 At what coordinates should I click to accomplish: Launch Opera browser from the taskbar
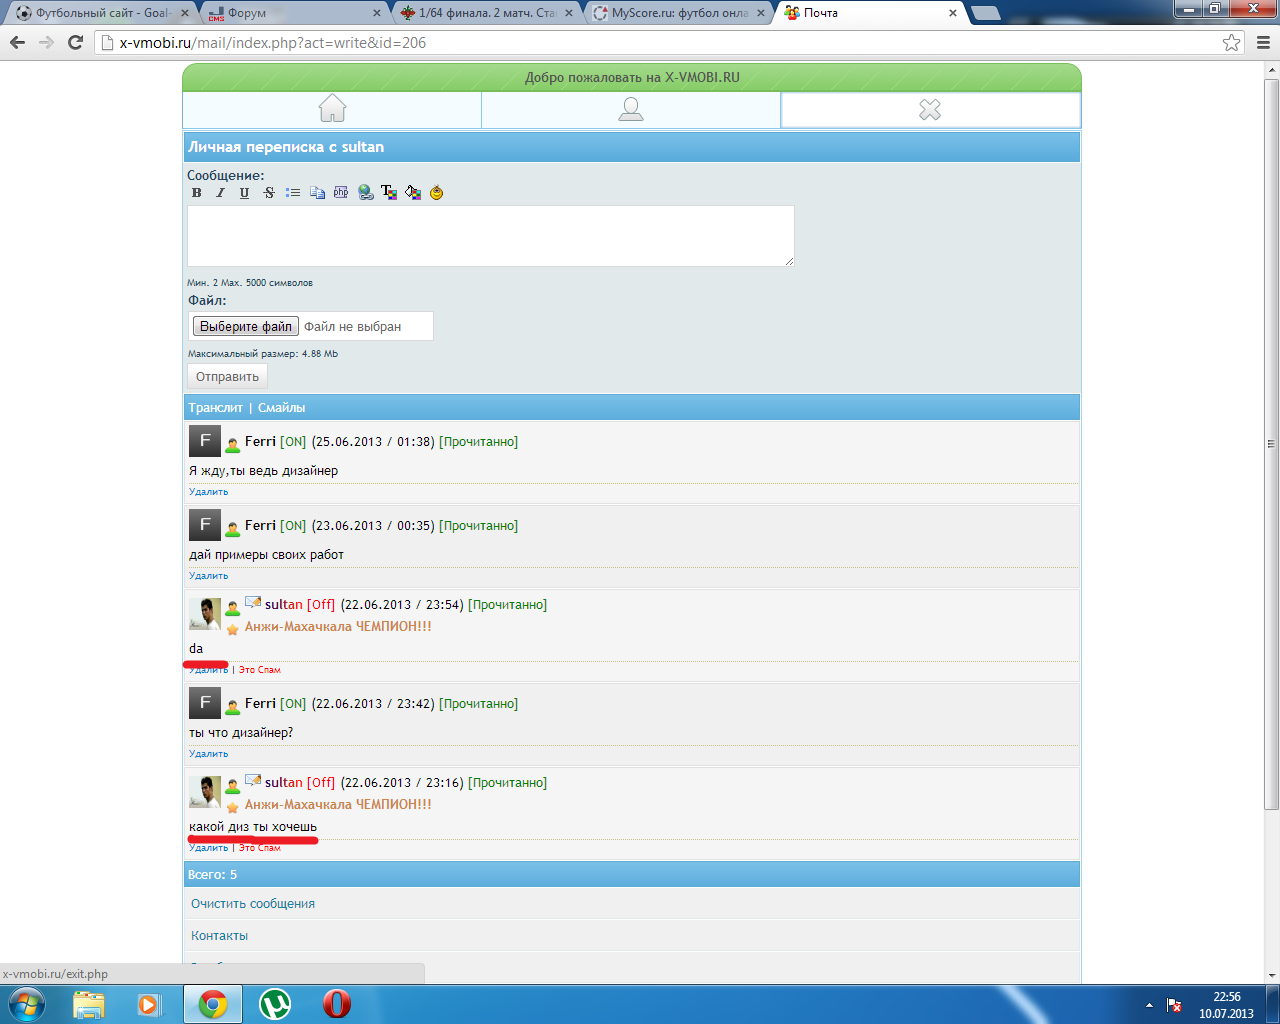(x=337, y=1004)
